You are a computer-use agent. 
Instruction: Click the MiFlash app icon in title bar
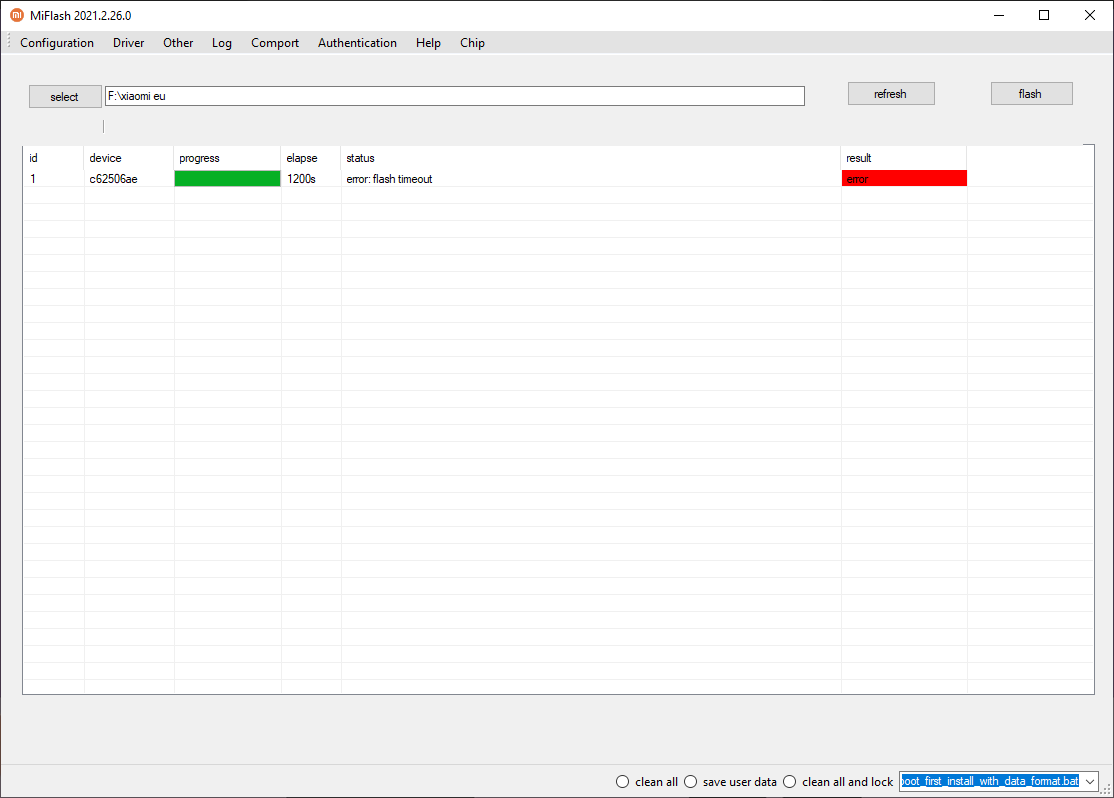click(17, 15)
